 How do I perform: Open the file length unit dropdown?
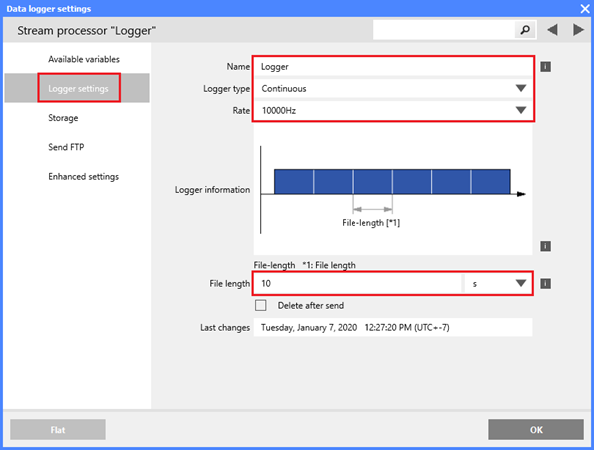pos(498,283)
